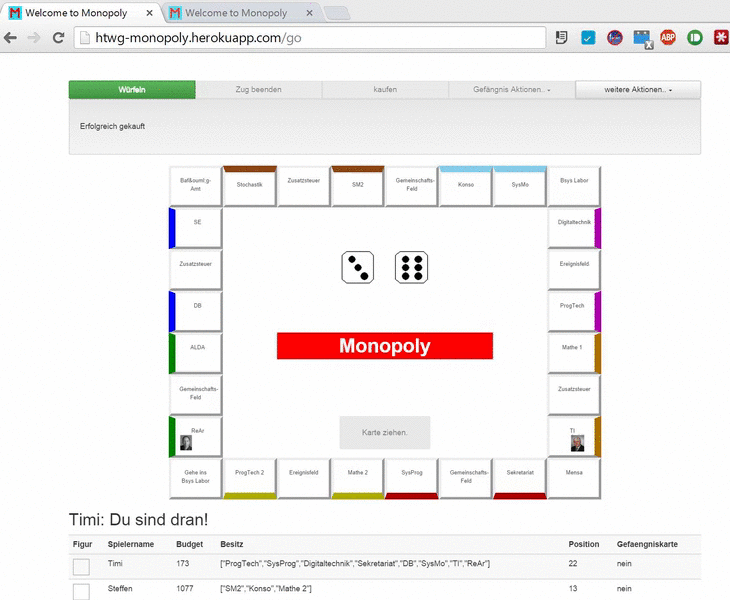Click the Timi: Du sind dran! heading
This screenshot has height=600, width=730.
138,519
